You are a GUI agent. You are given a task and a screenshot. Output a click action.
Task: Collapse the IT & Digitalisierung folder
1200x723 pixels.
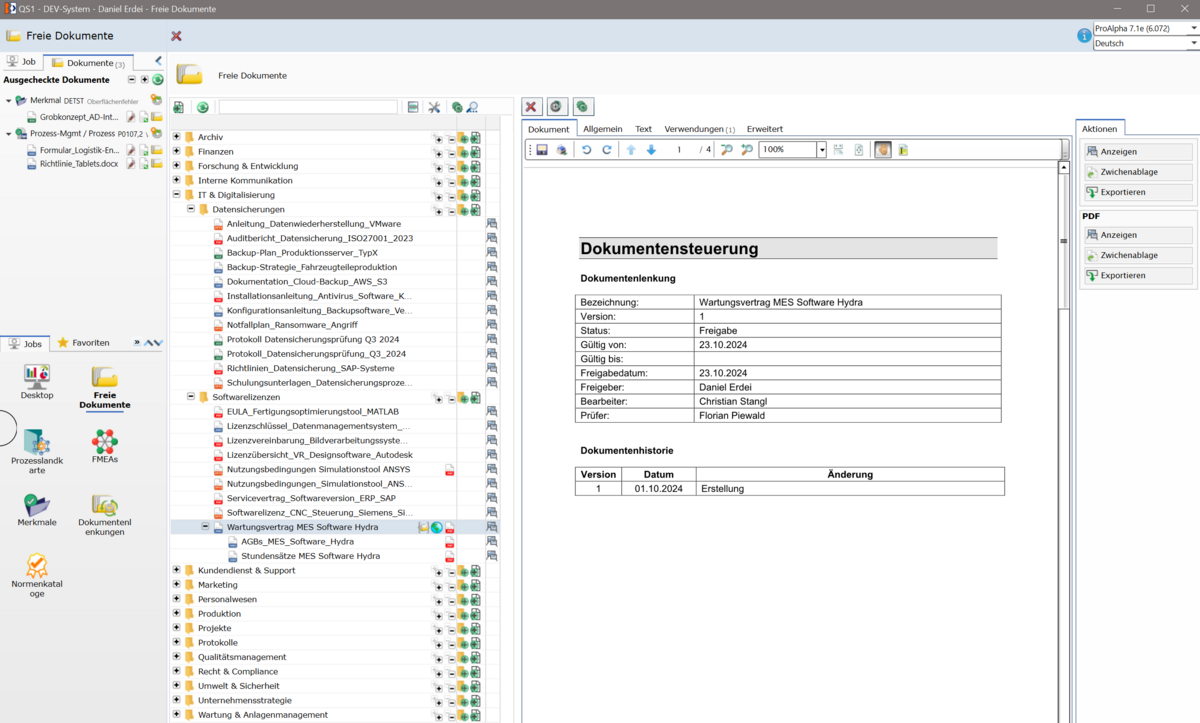(177, 195)
